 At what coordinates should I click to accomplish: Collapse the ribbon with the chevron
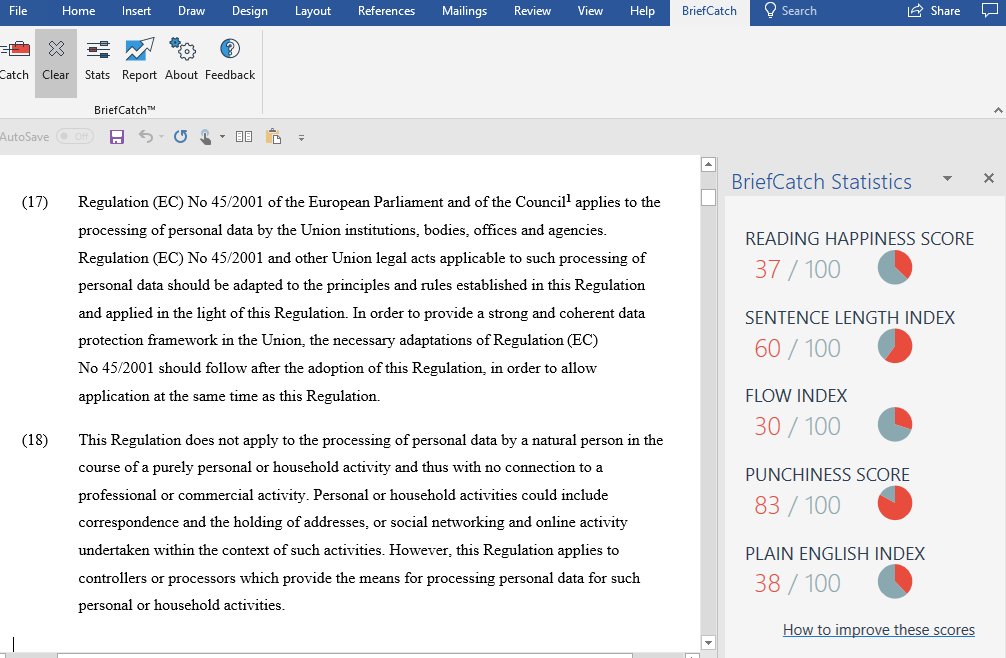click(998, 110)
